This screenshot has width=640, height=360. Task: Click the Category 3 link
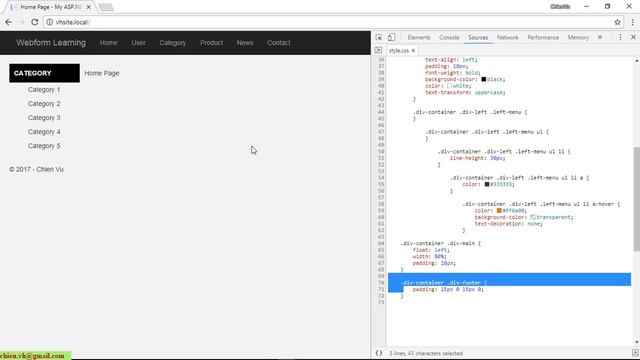point(44,118)
